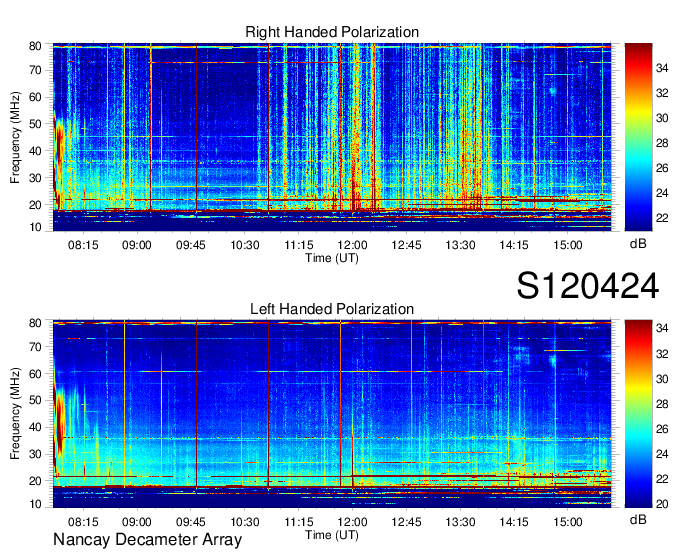Click the "dB" unit label beside Left Handed colorbar
Viewport: 680px width, 552px height.
click(638, 520)
